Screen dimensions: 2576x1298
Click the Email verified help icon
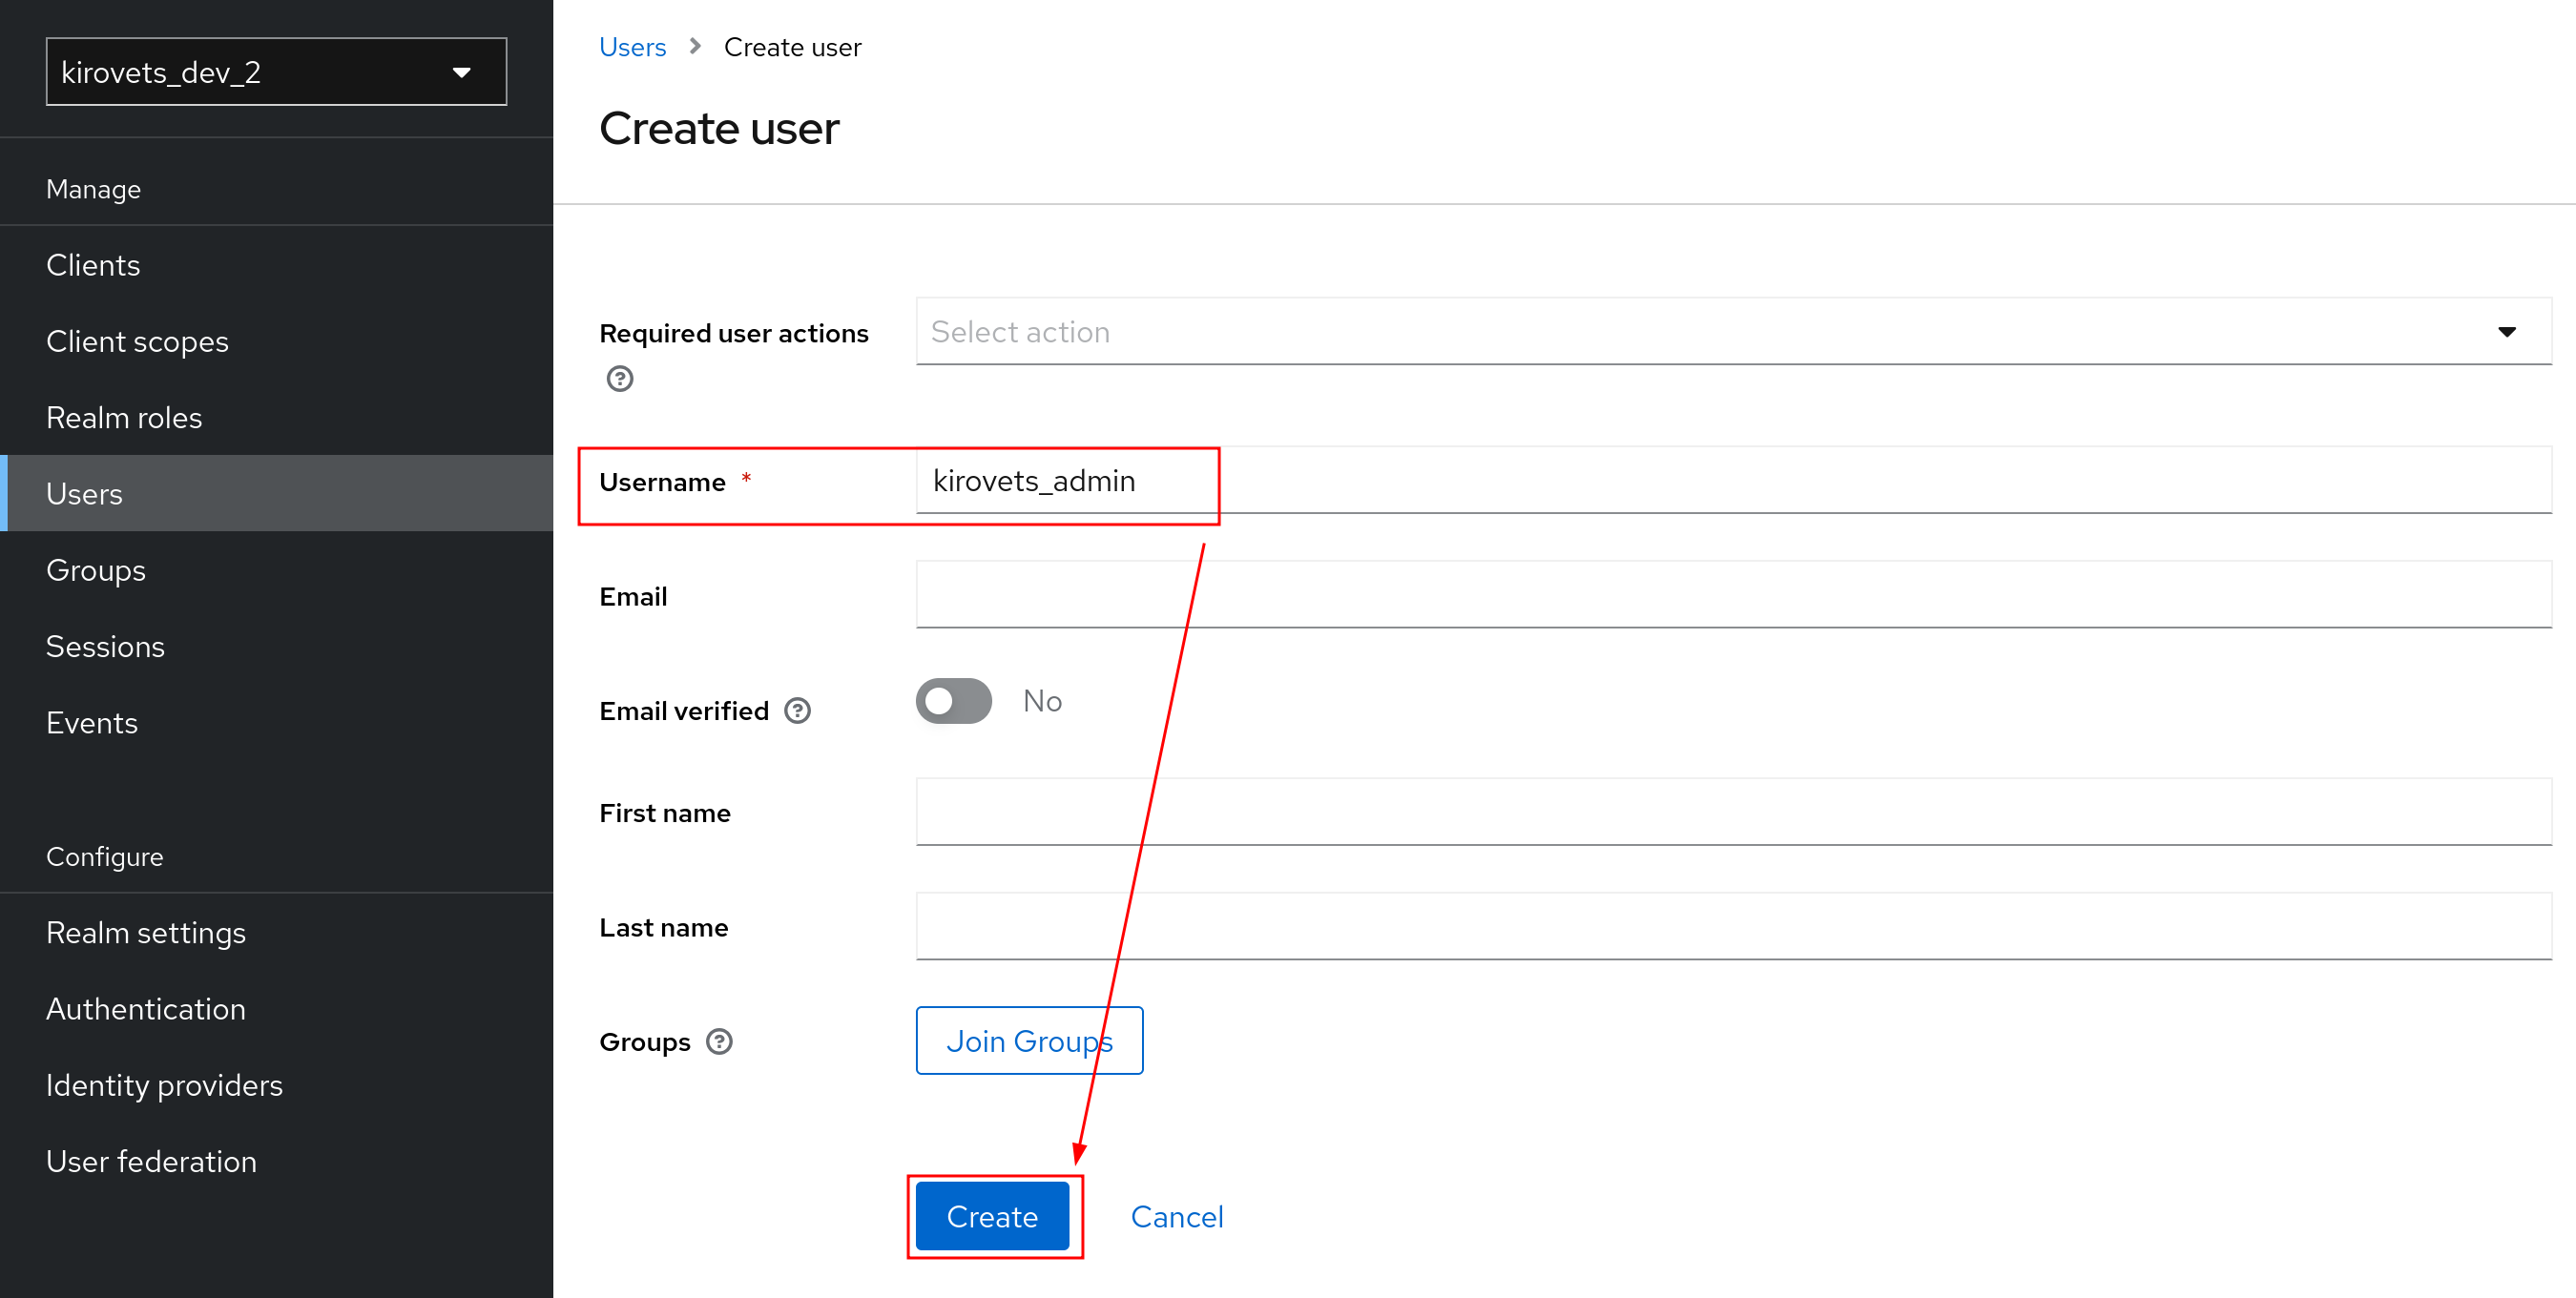point(797,710)
